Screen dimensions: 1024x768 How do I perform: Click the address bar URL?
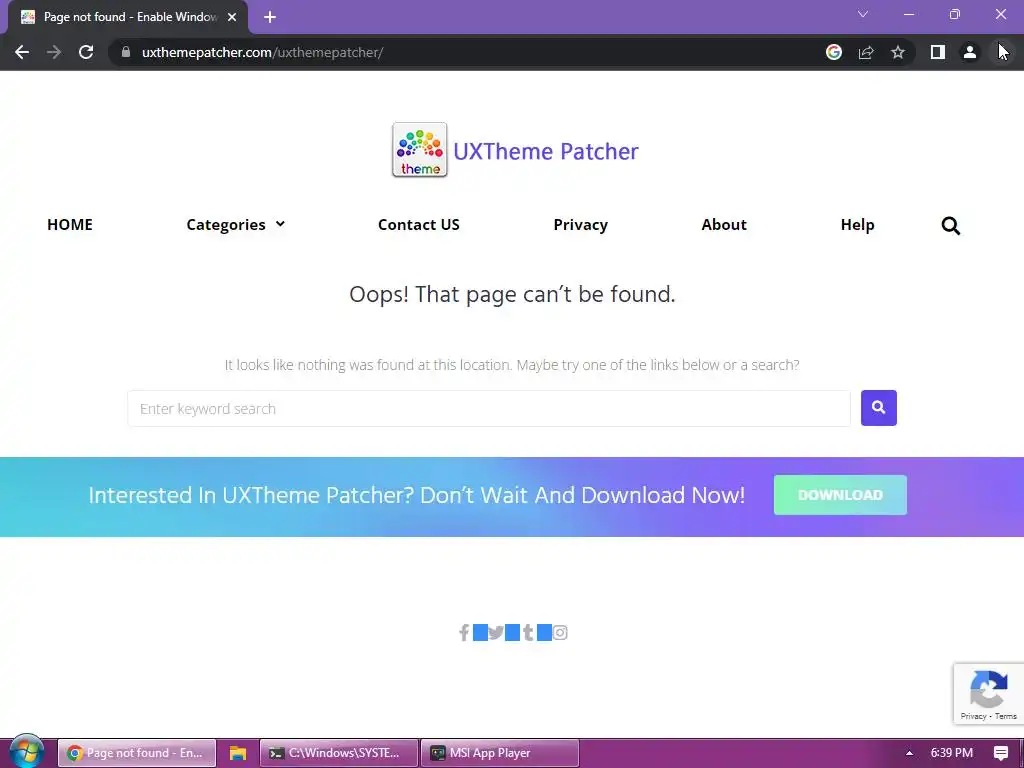click(x=263, y=52)
